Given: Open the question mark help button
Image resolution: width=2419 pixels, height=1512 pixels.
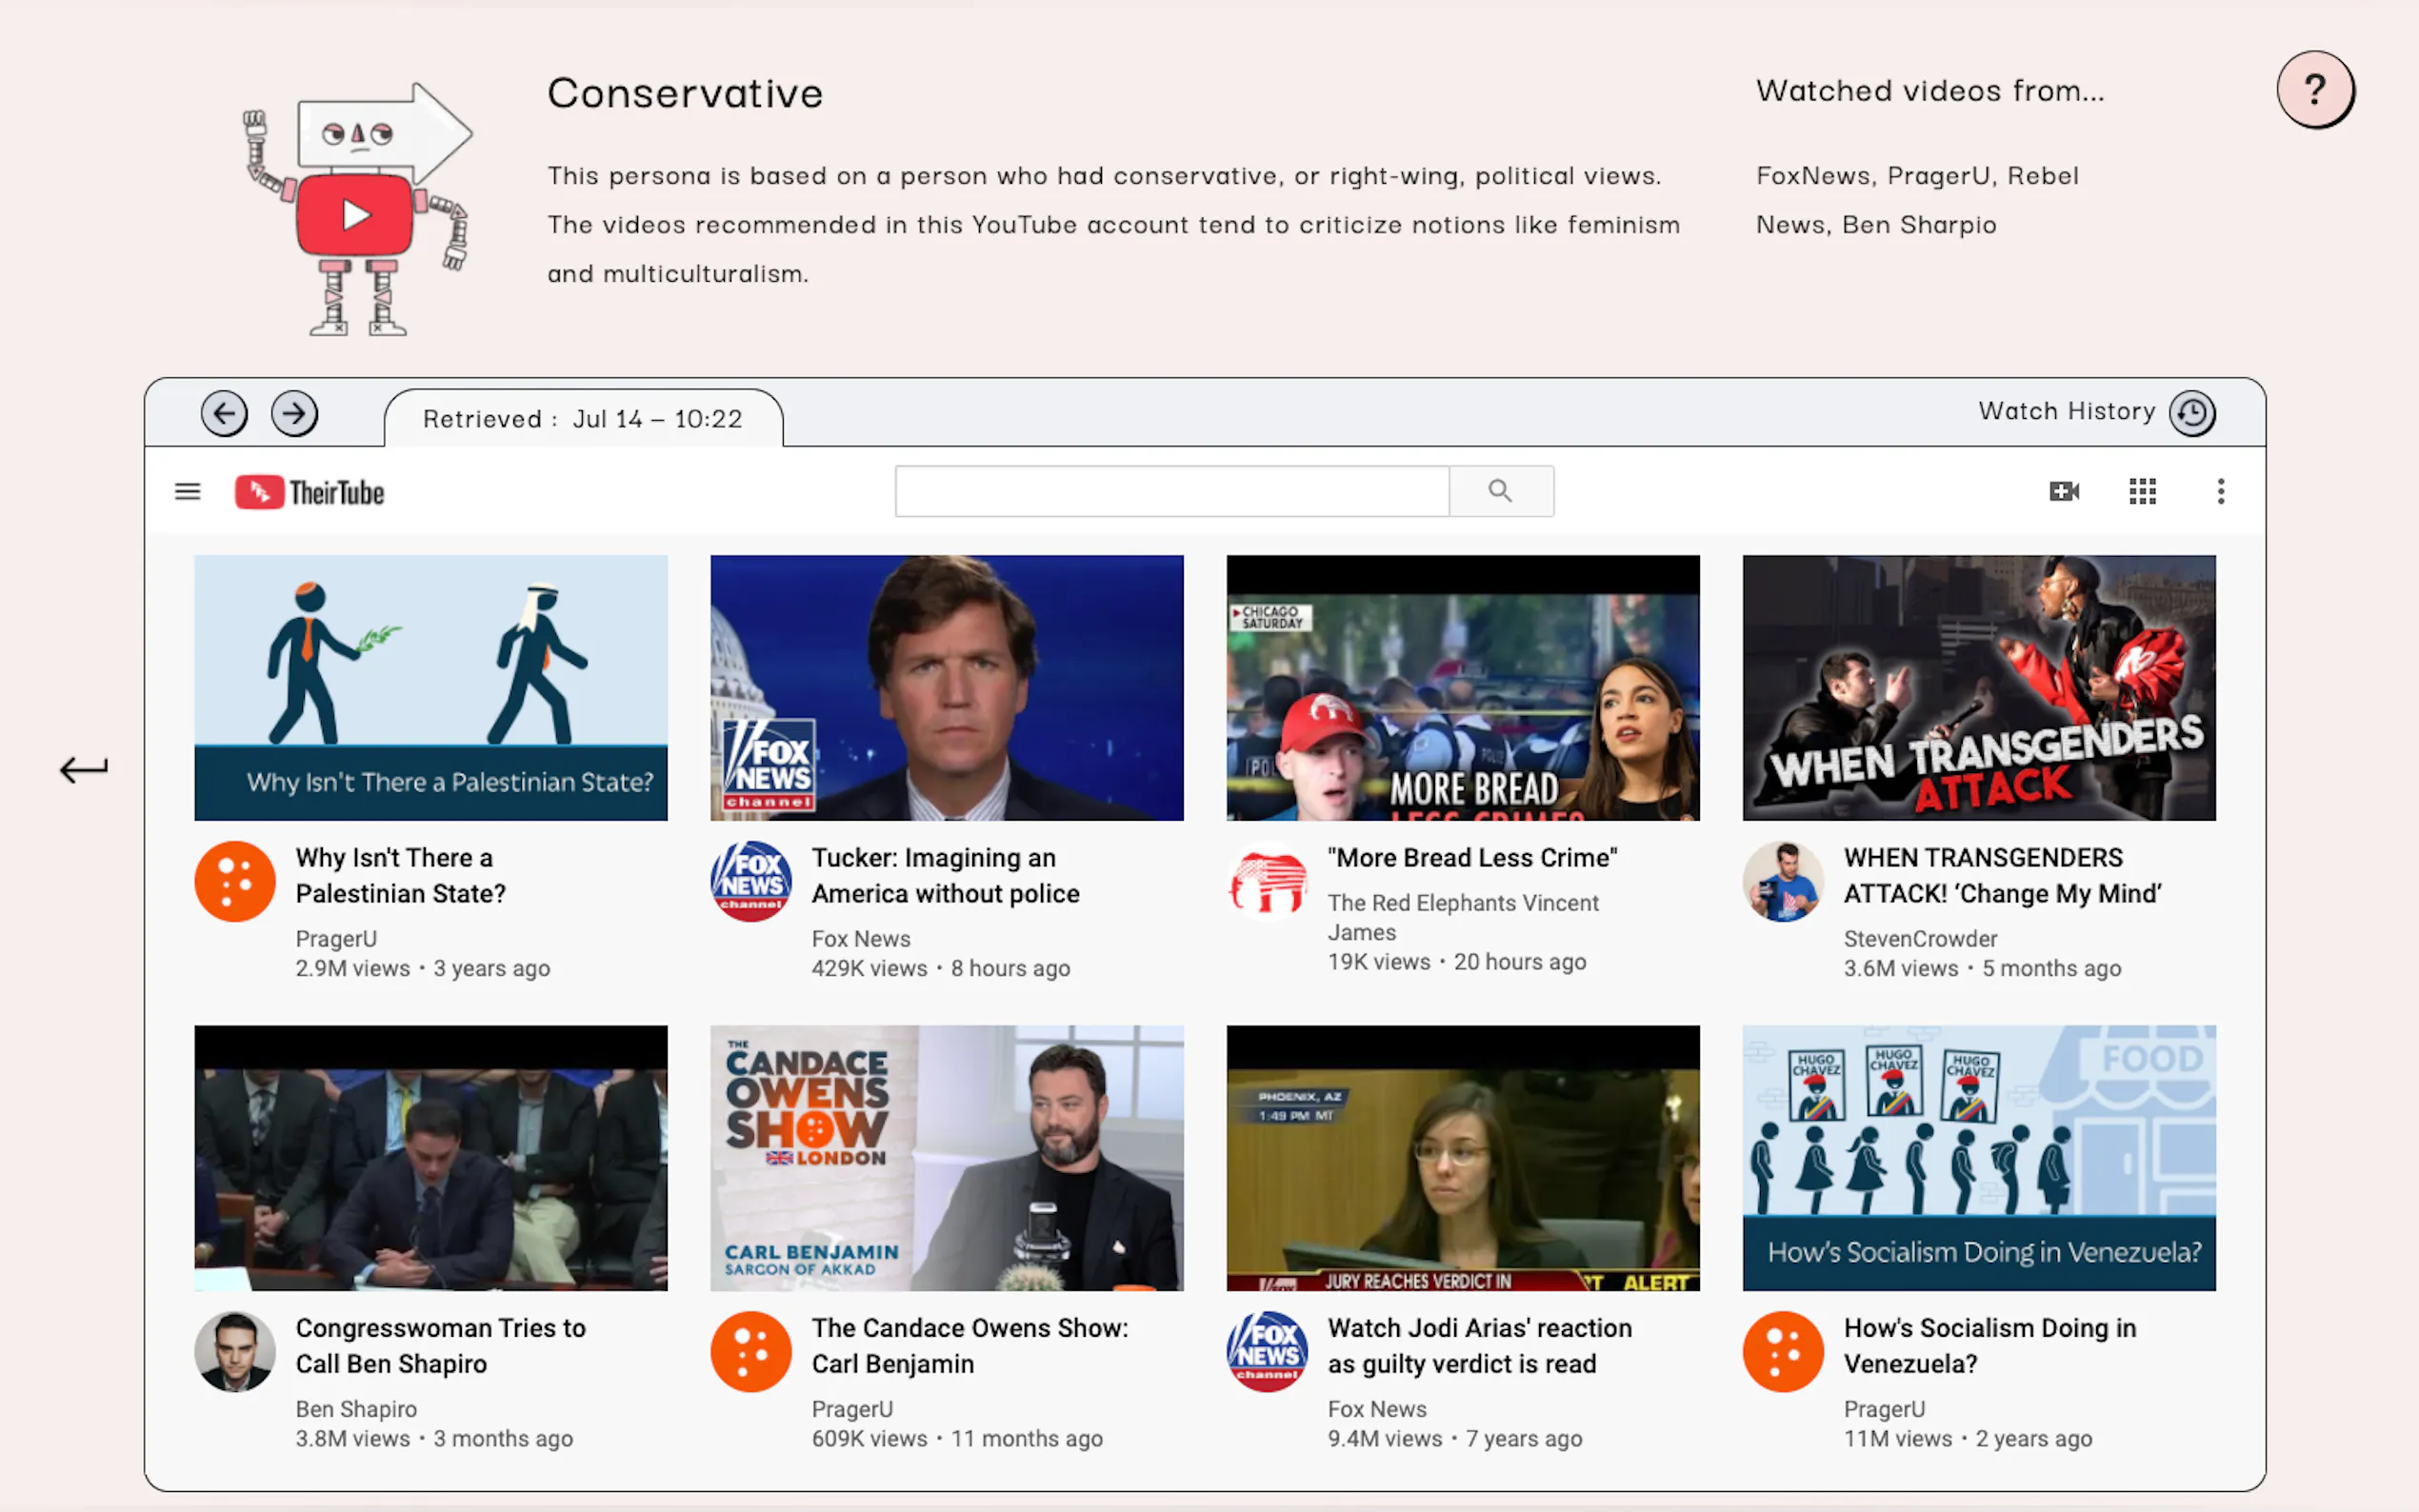Looking at the screenshot, I should point(2314,90).
